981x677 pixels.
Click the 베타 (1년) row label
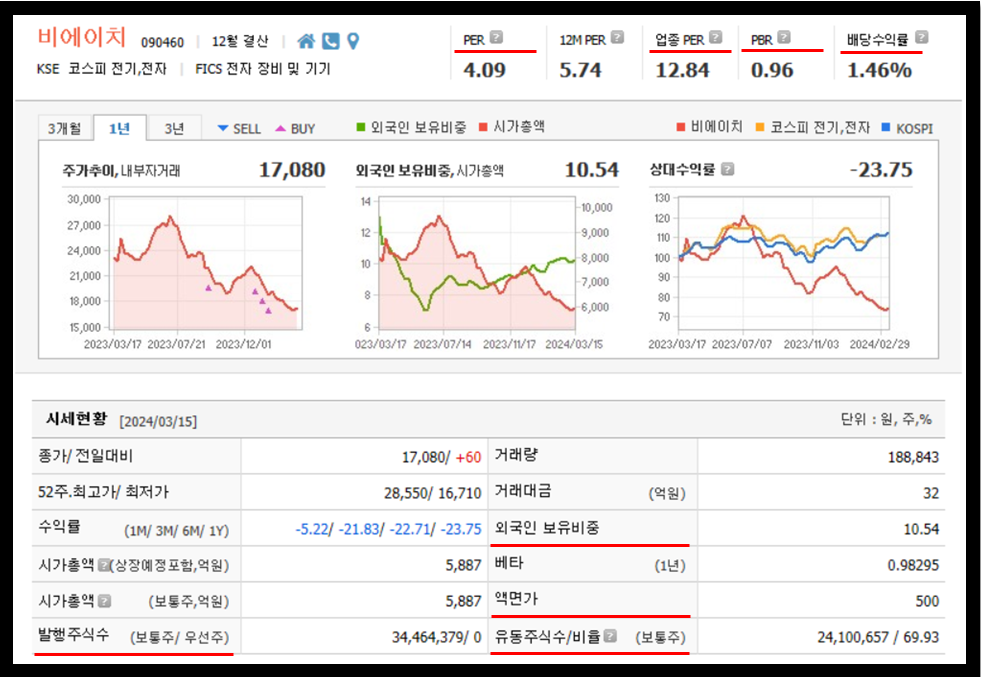[x=590, y=564]
